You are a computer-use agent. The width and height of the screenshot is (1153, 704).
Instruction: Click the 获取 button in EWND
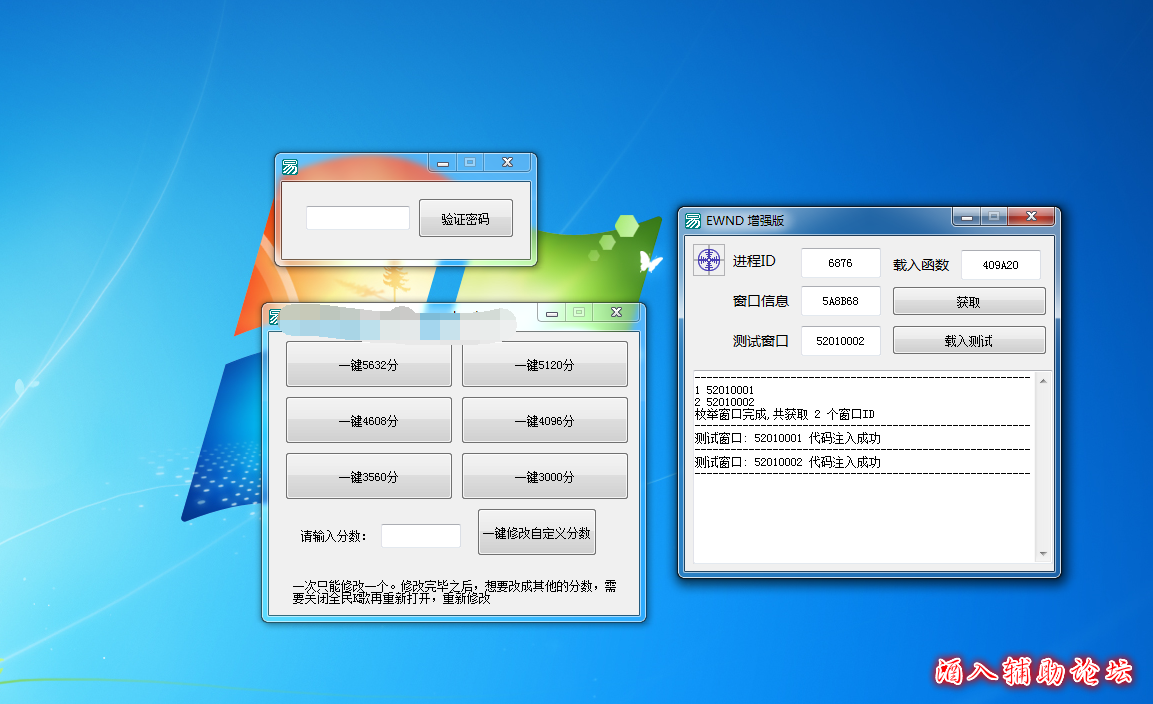tap(968, 302)
